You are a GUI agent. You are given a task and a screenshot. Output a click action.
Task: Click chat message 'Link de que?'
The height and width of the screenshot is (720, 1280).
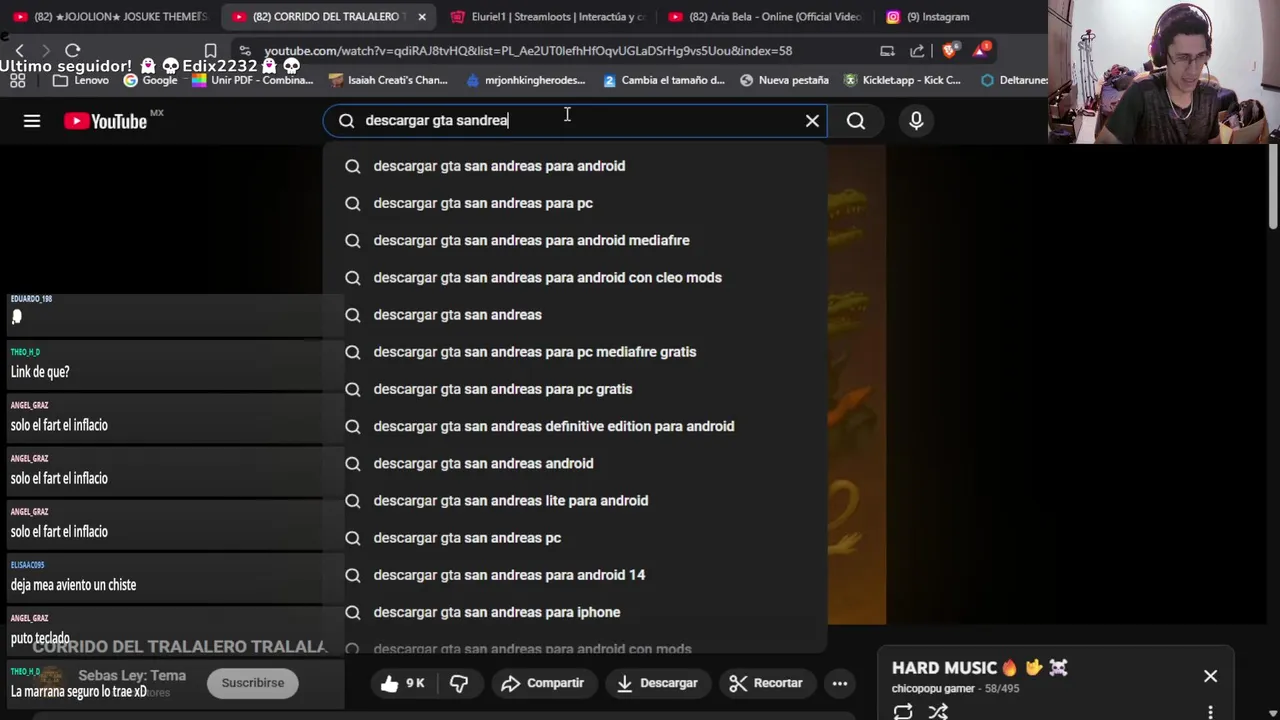pos(40,372)
